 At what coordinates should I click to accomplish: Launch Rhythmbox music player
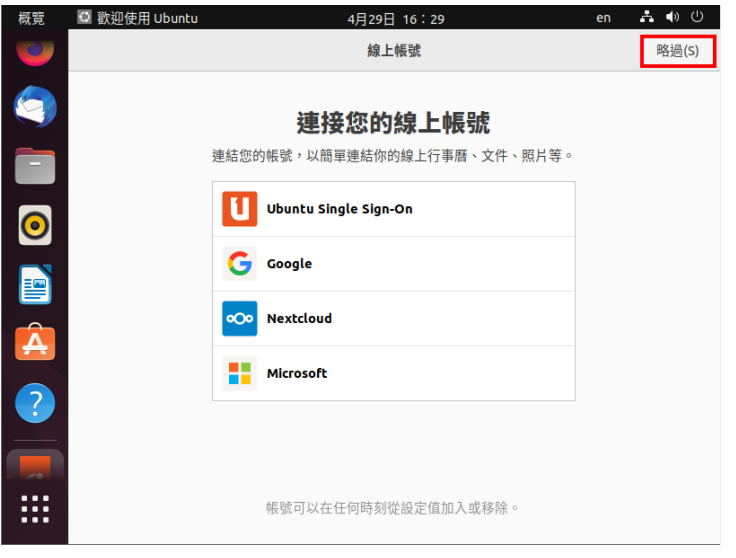coord(35,225)
